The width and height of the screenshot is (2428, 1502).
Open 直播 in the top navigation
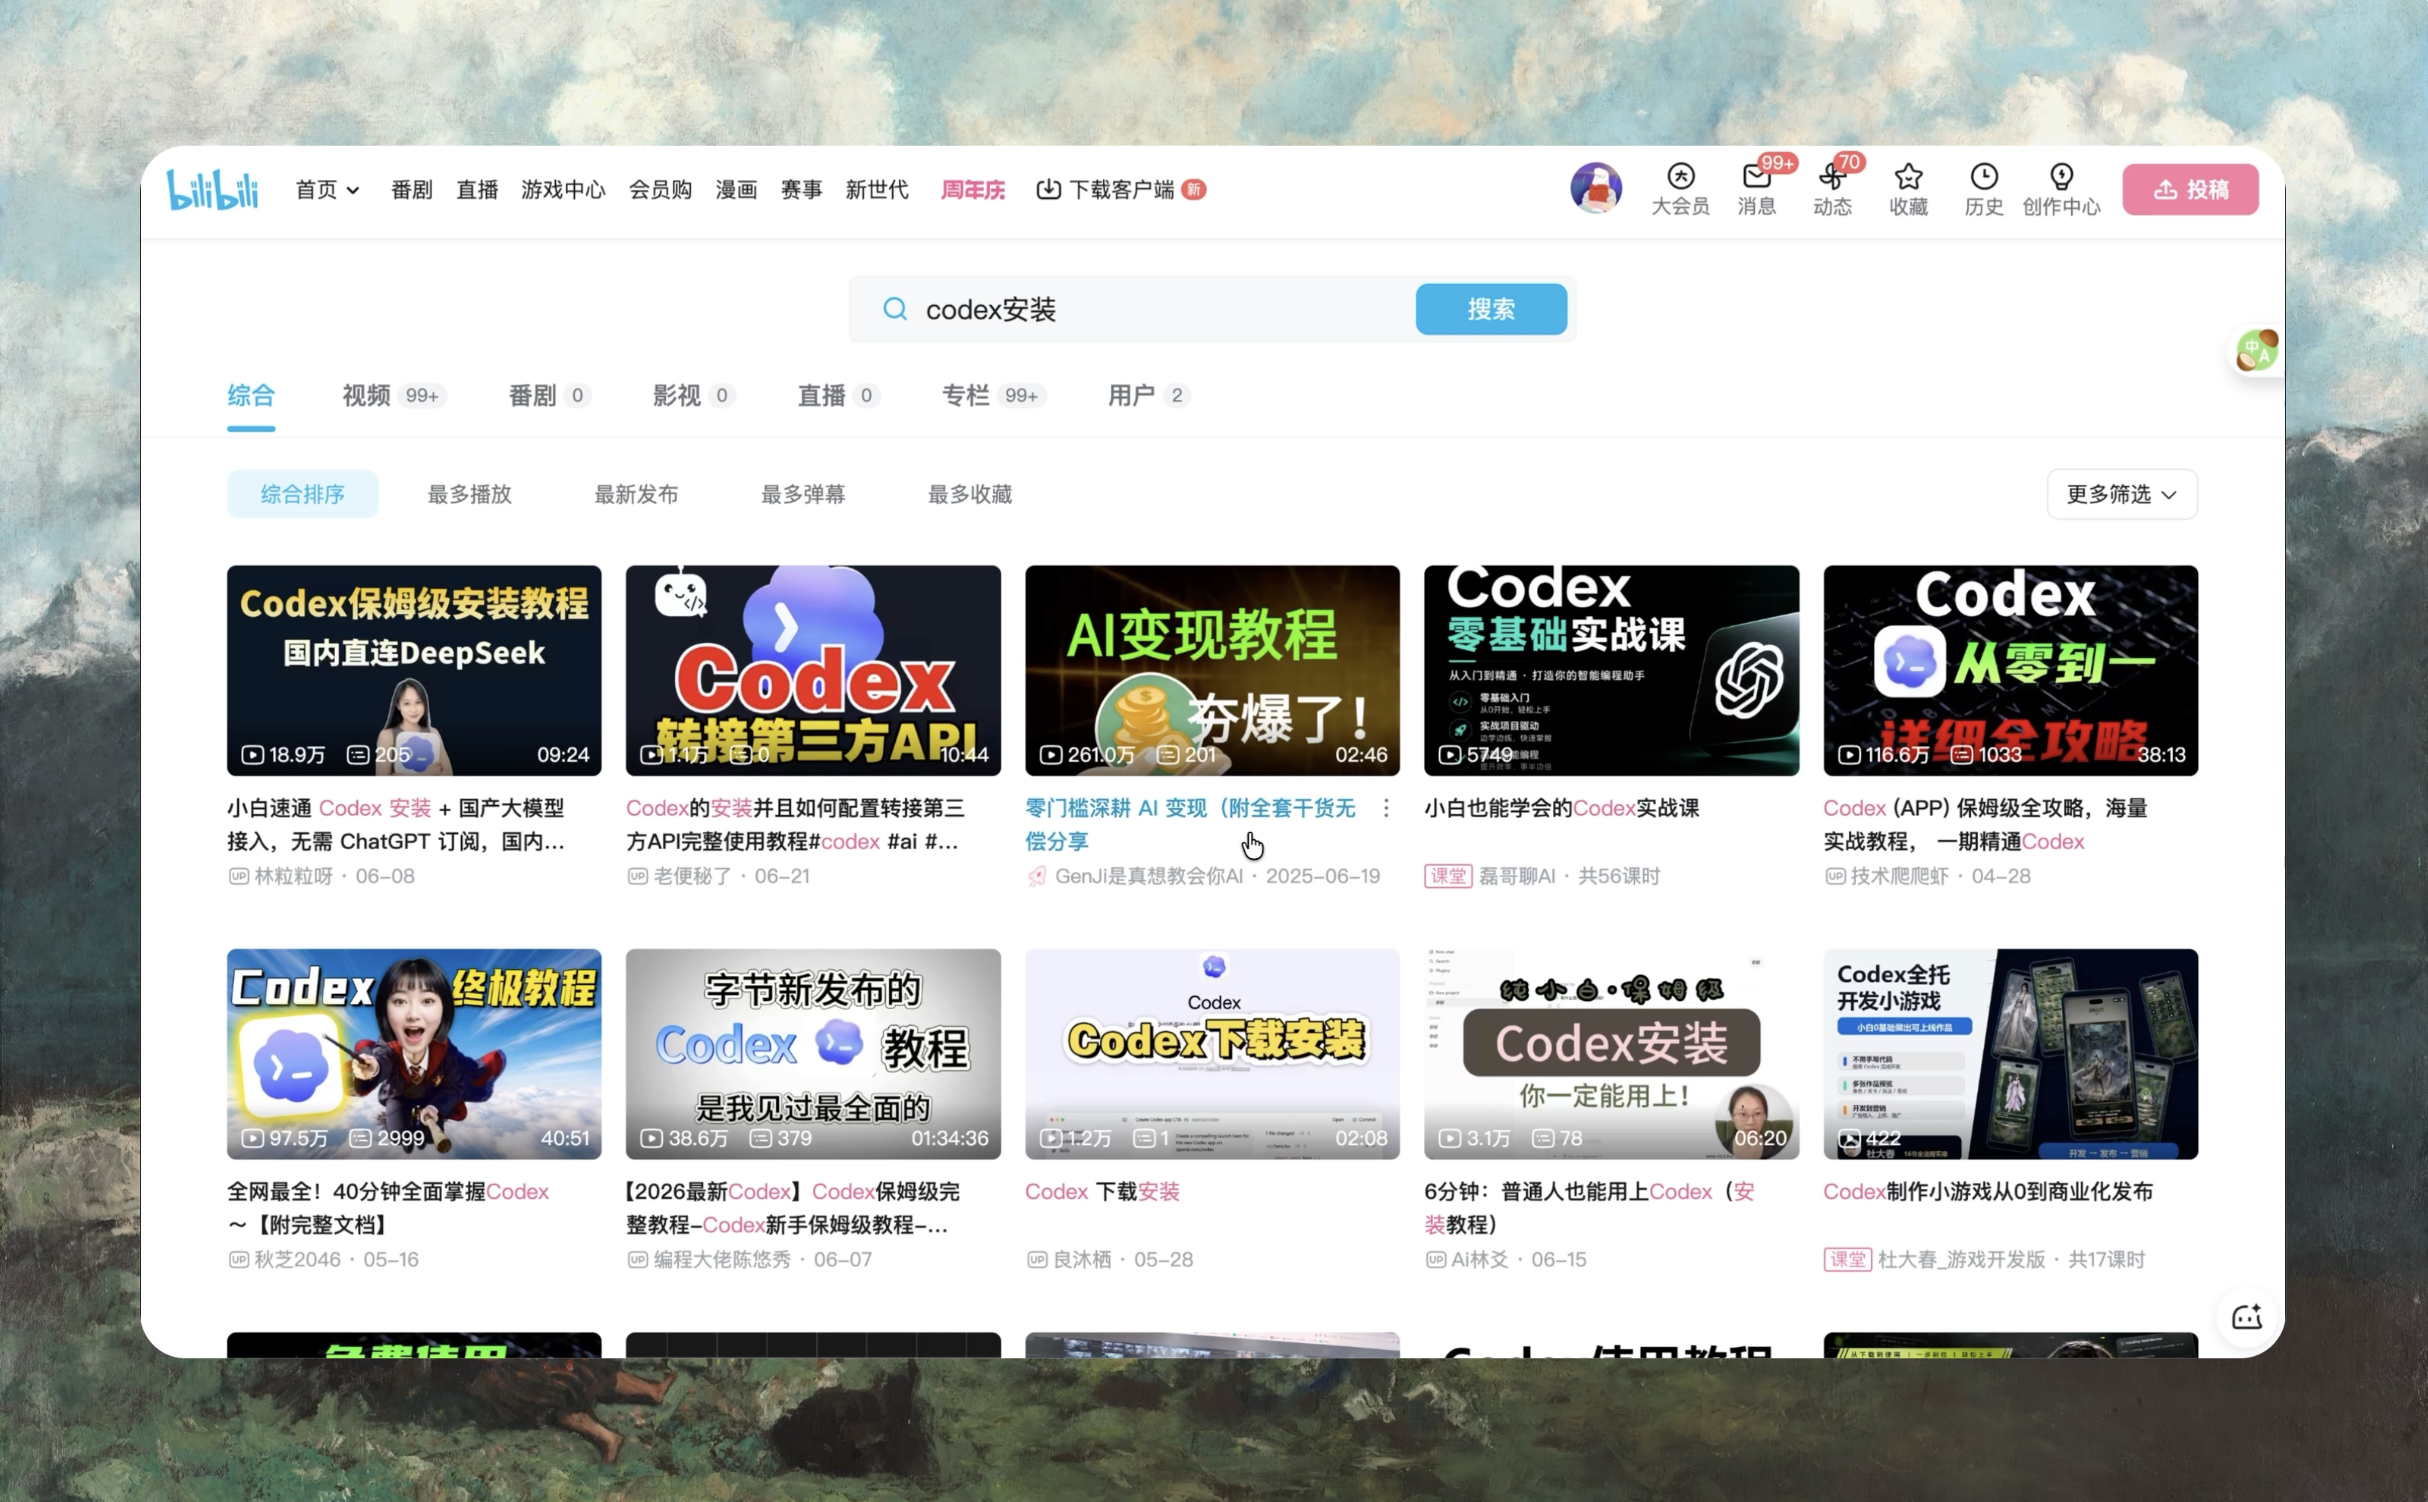[477, 189]
